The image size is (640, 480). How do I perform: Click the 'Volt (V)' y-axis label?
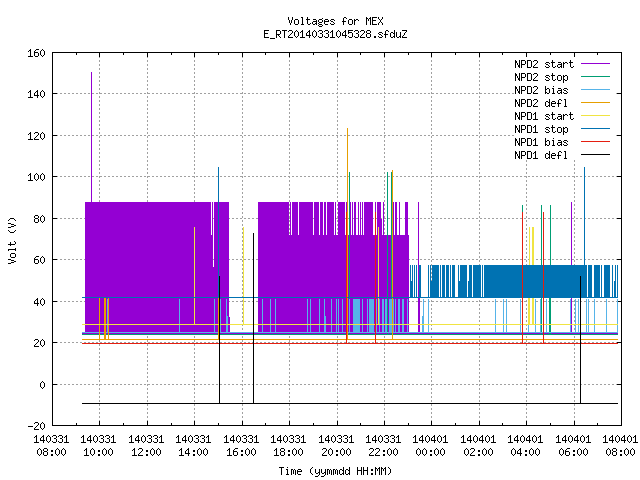(12, 240)
